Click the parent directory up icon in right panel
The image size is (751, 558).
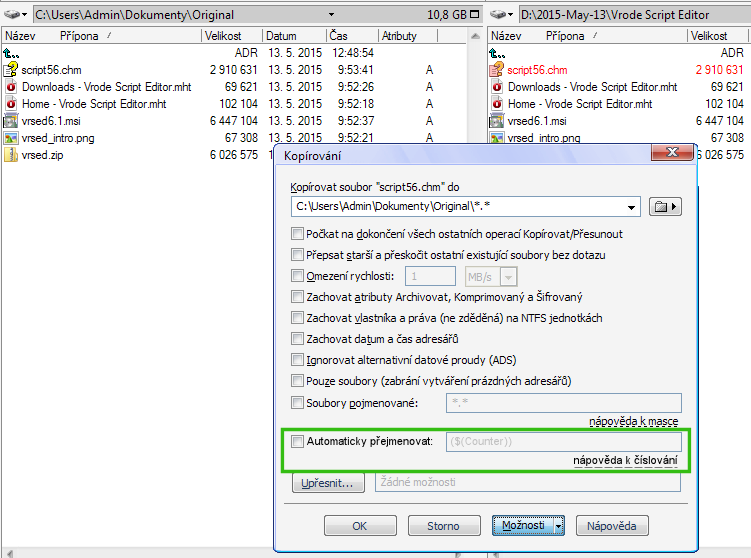pos(495,53)
